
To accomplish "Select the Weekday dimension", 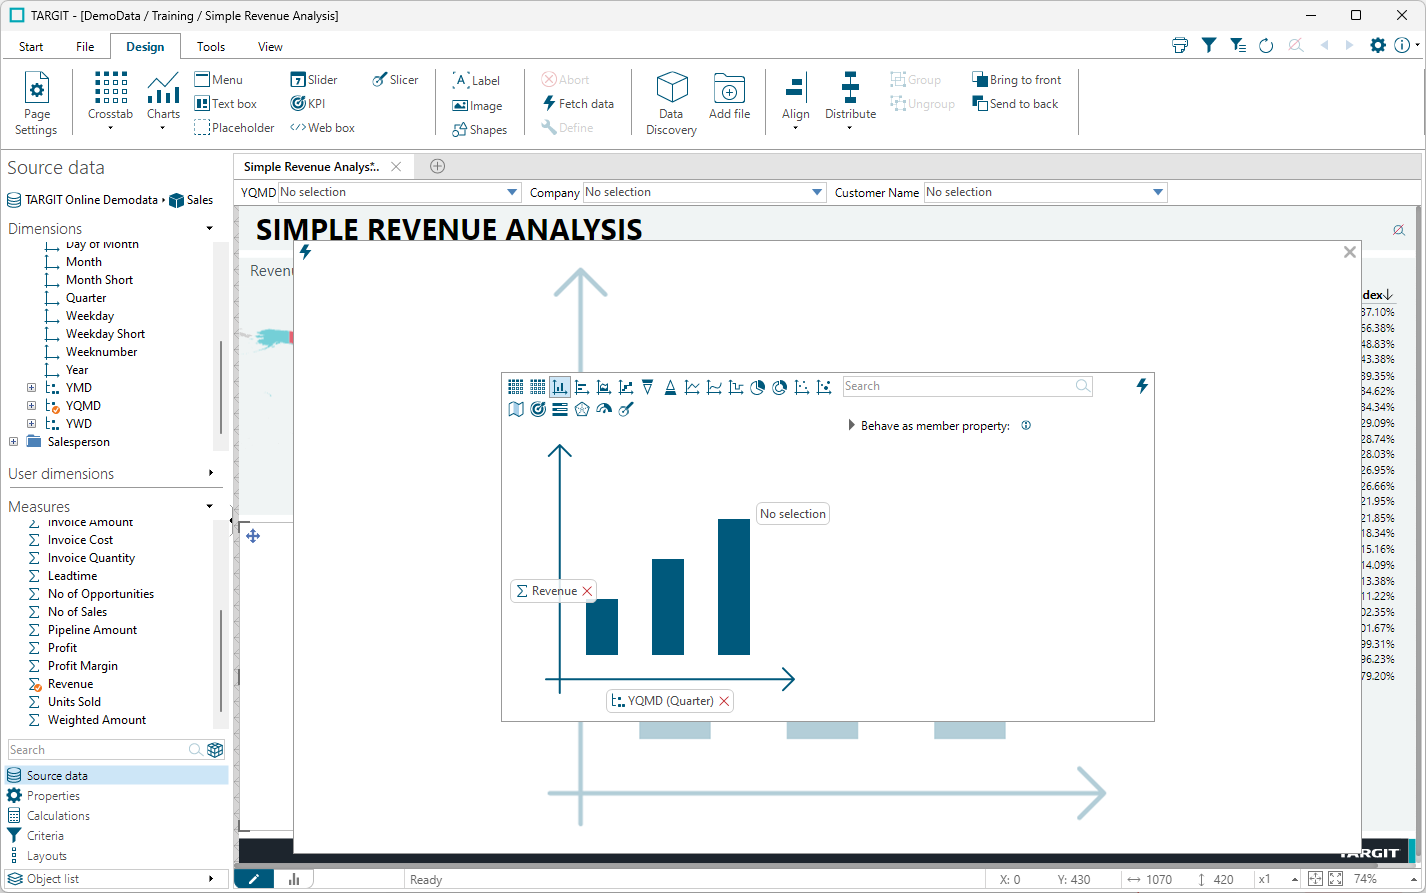I will (90, 316).
